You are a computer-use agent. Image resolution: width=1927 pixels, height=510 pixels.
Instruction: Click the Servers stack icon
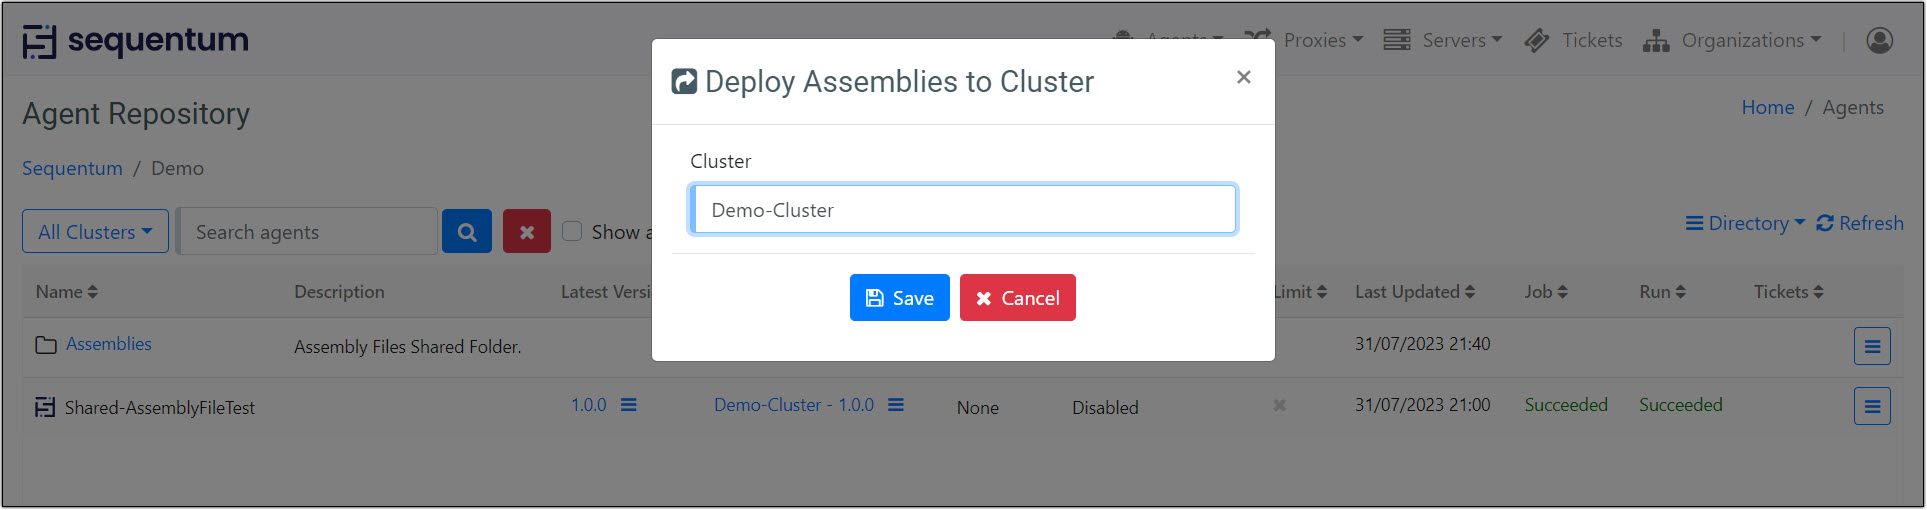click(x=1397, y=40)
